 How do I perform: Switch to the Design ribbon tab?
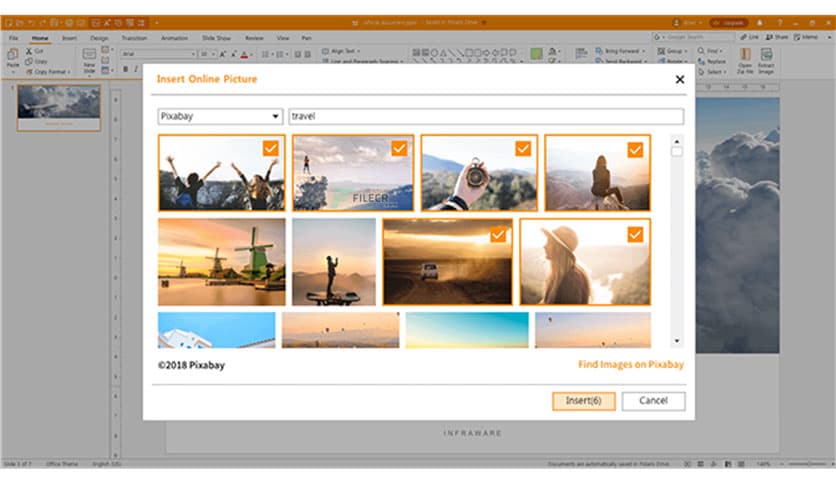(x=99, y=38)
